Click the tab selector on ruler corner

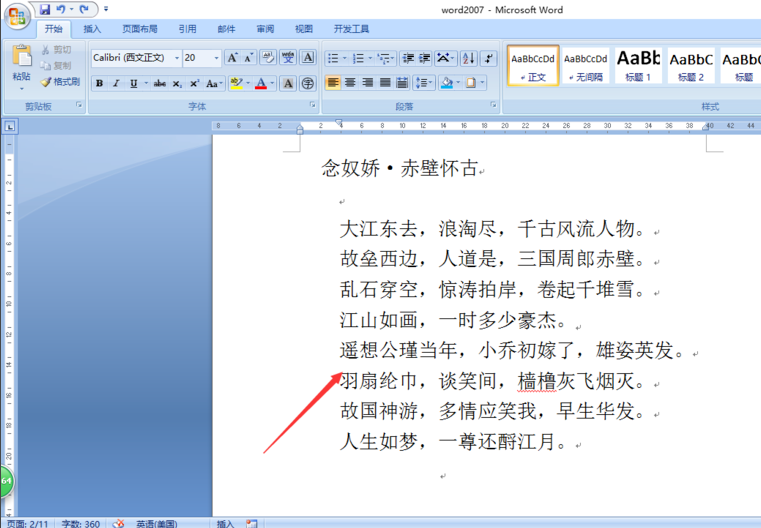tap(10, 127)
